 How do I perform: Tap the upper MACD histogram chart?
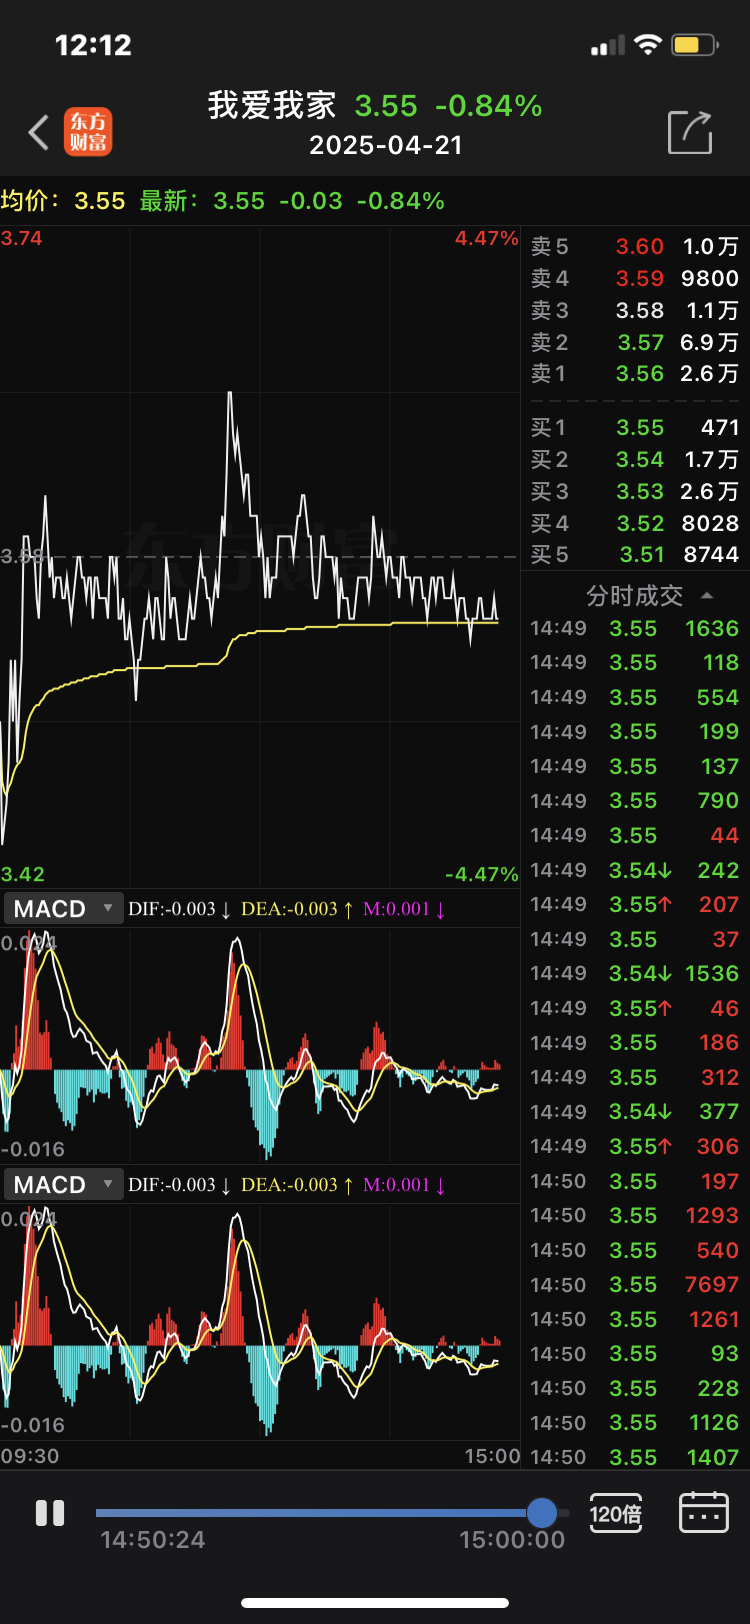click(x=260, y=1046)
